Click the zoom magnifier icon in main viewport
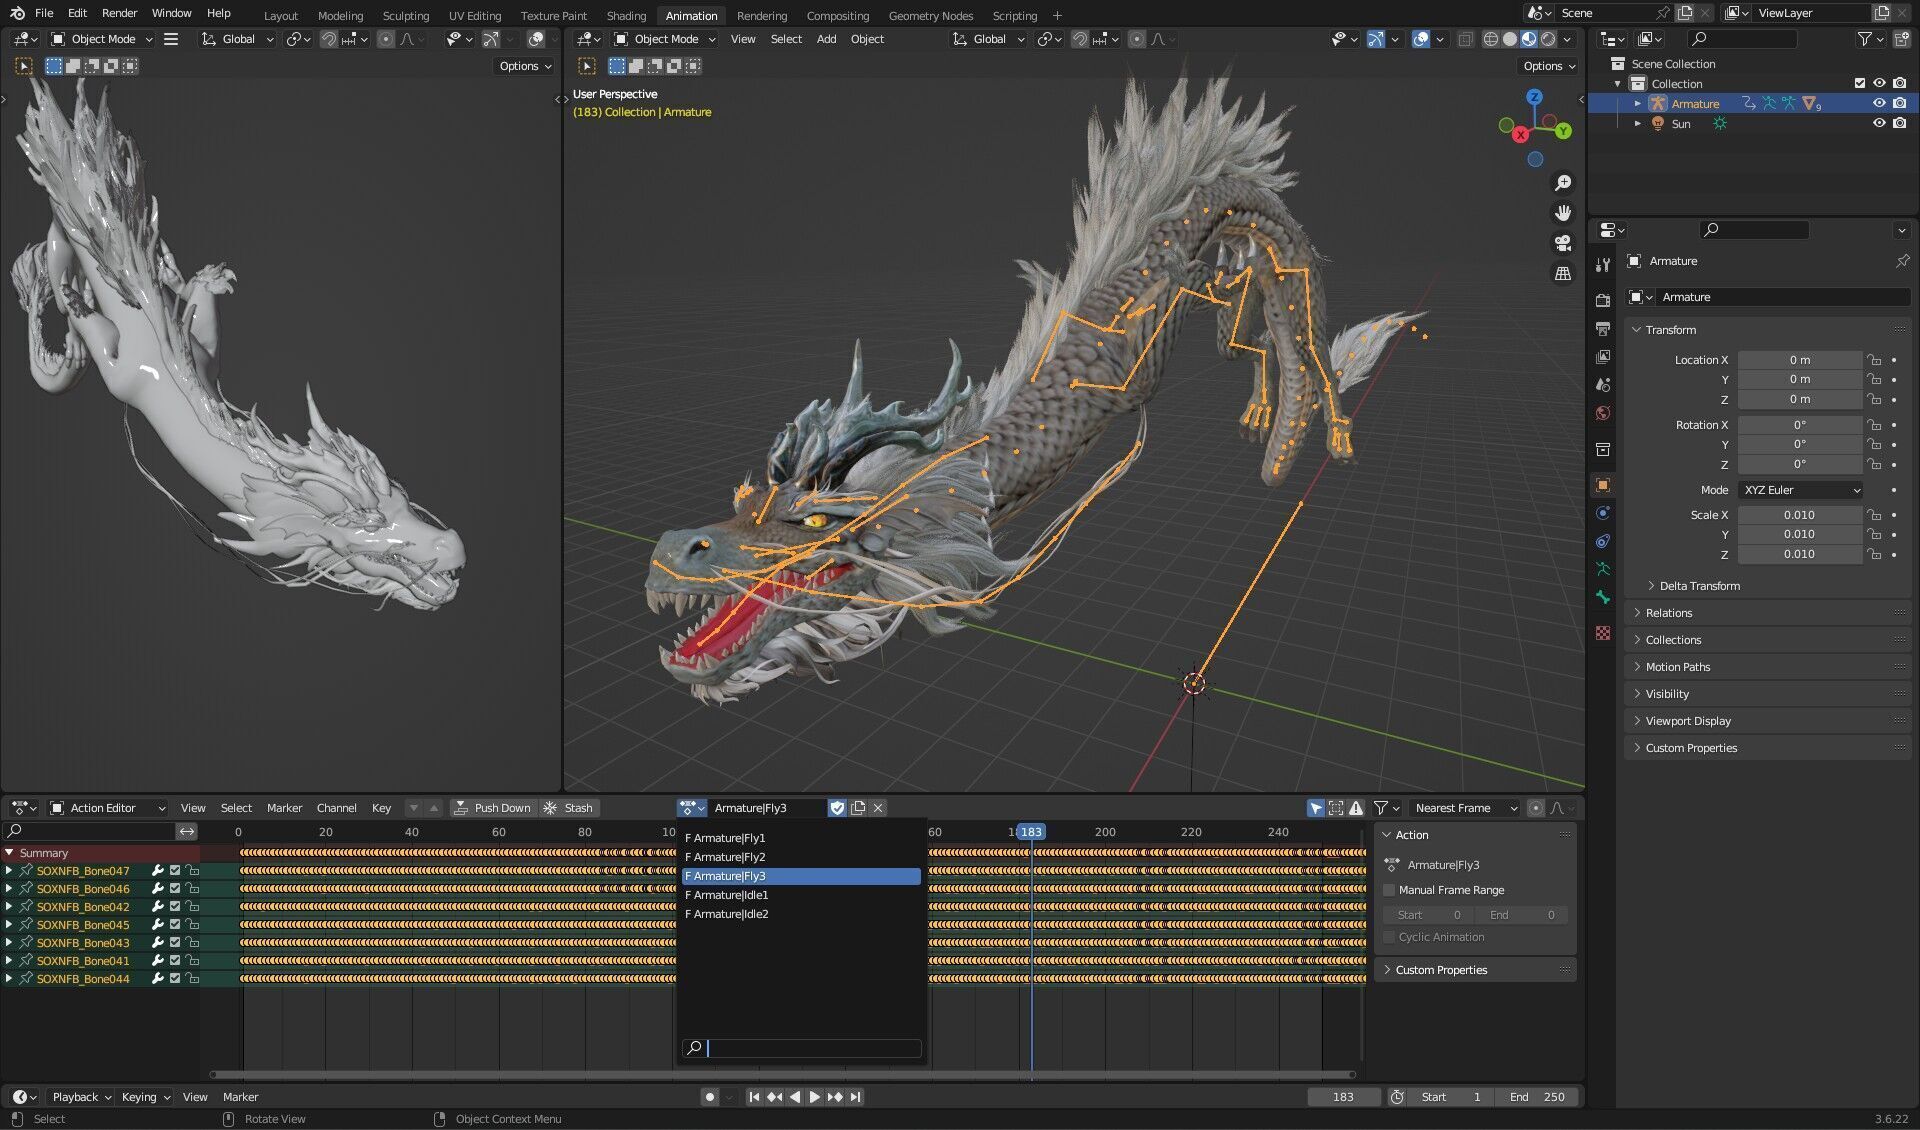 click(x=1562, y=183)
